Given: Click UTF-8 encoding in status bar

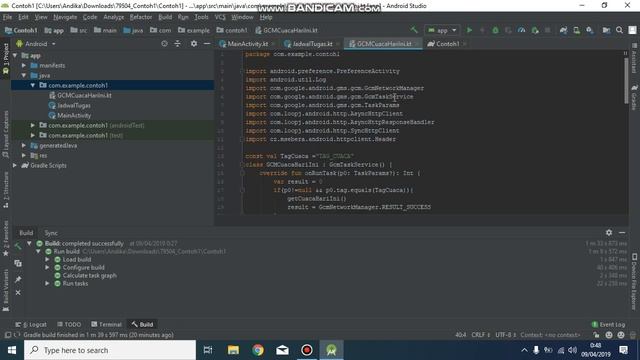Looking at the screenshot, I should (506, 335).
